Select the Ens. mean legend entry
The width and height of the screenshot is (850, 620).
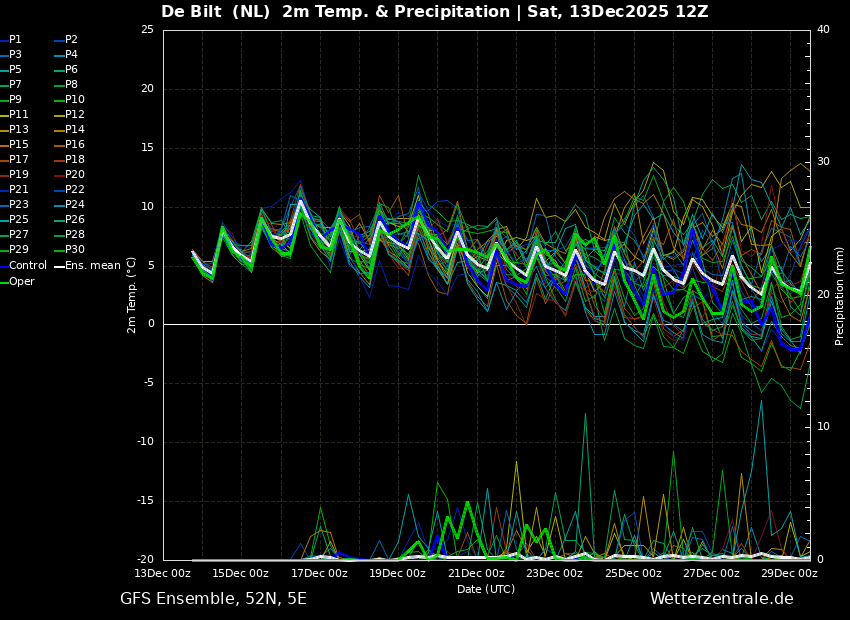pos(92,266)
